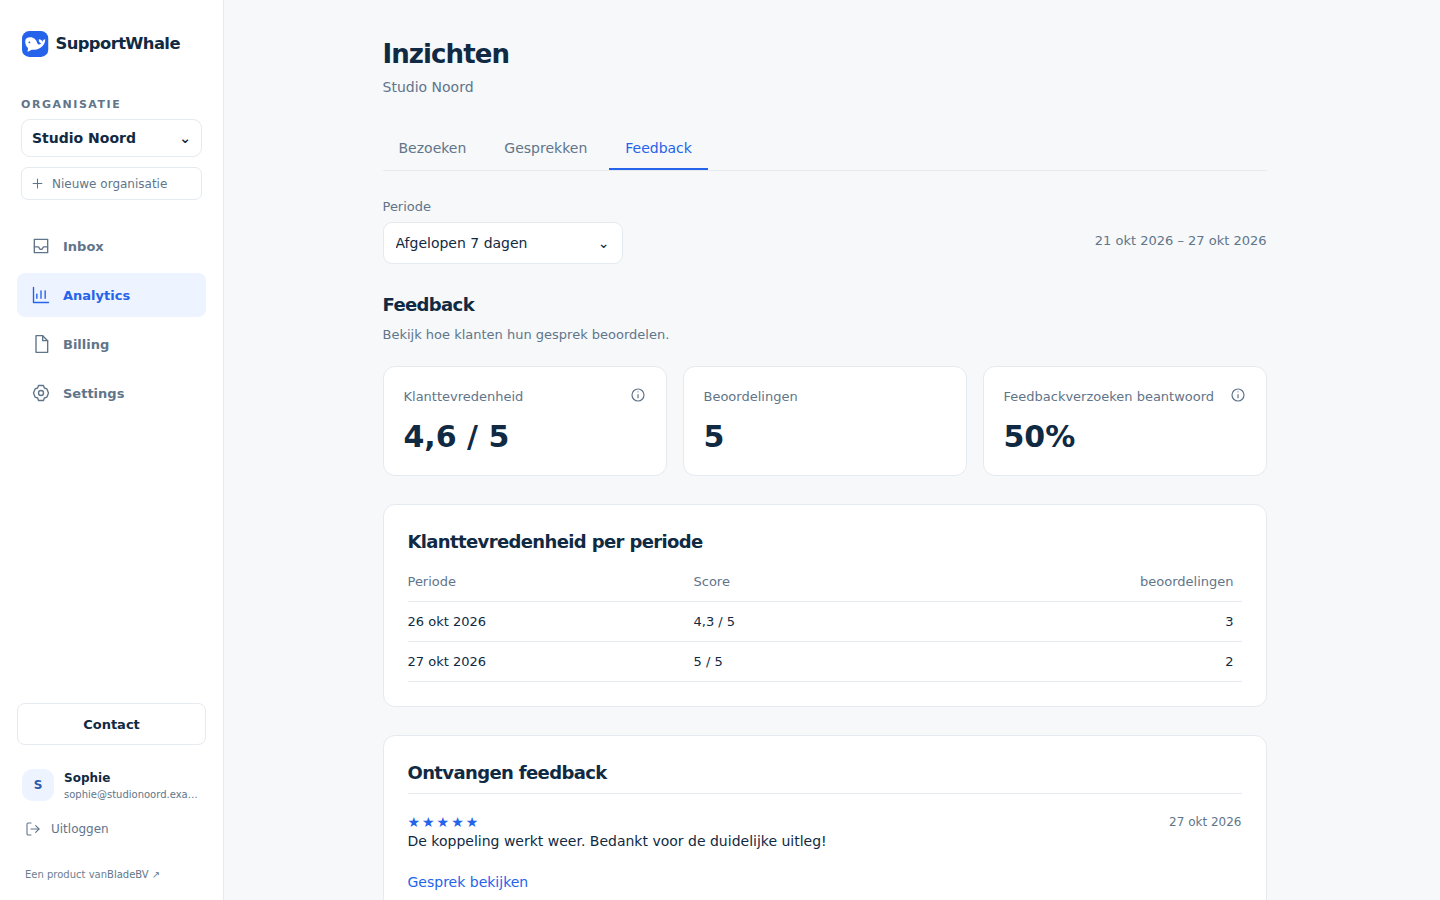Click the plus icon for new organisation
The height and width of the screenshot is (900, 1440).
[x=37, y=184]
